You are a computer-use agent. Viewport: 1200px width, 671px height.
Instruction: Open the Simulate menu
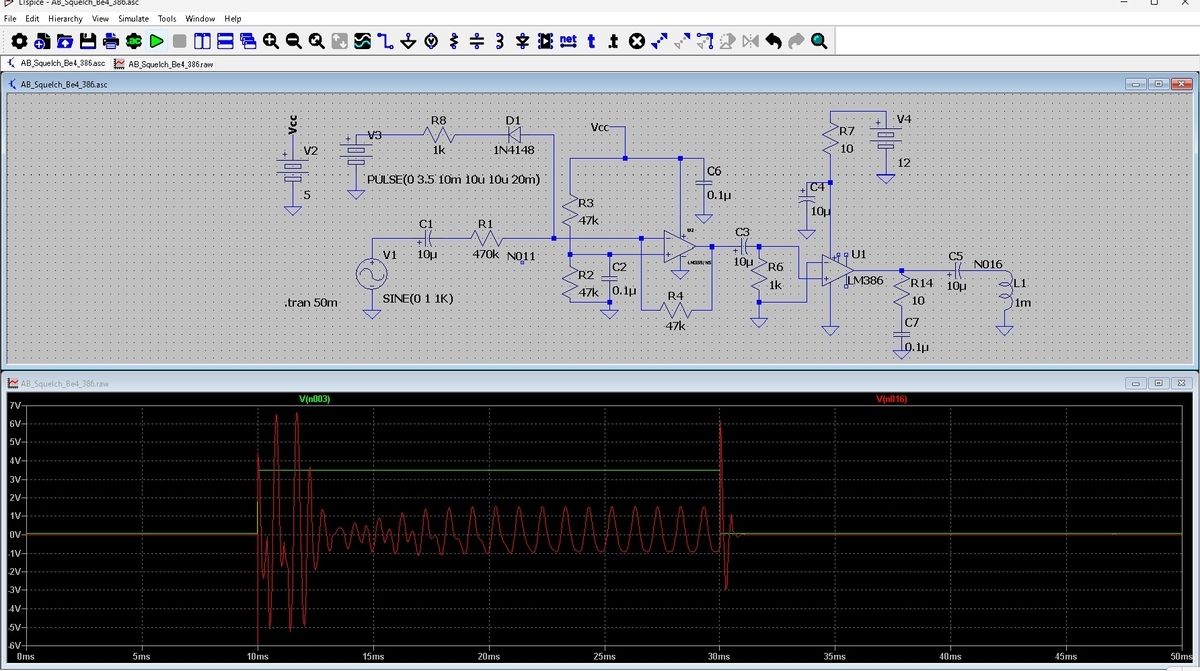click(133, 18)
